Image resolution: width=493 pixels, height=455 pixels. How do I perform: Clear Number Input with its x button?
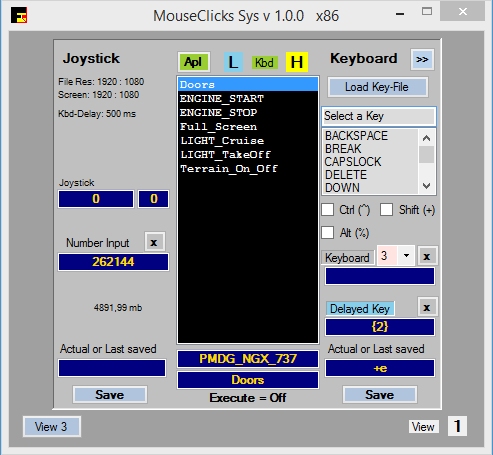tap(154, 242)
